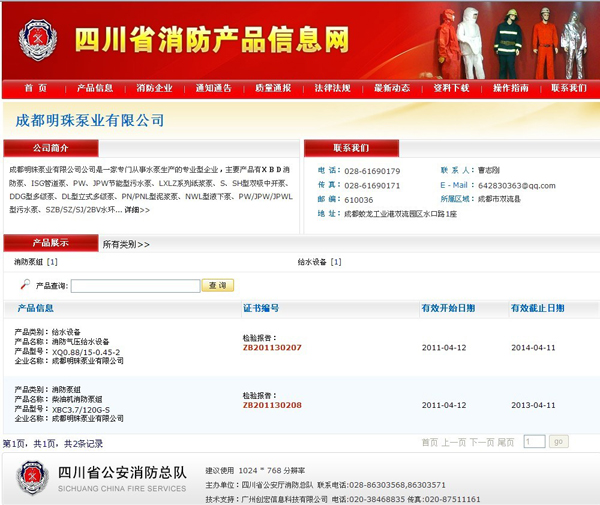Open inspection report ZB201130207
Image resolution: width=600 pixels, height=505 pixels.
click(272, 348)
